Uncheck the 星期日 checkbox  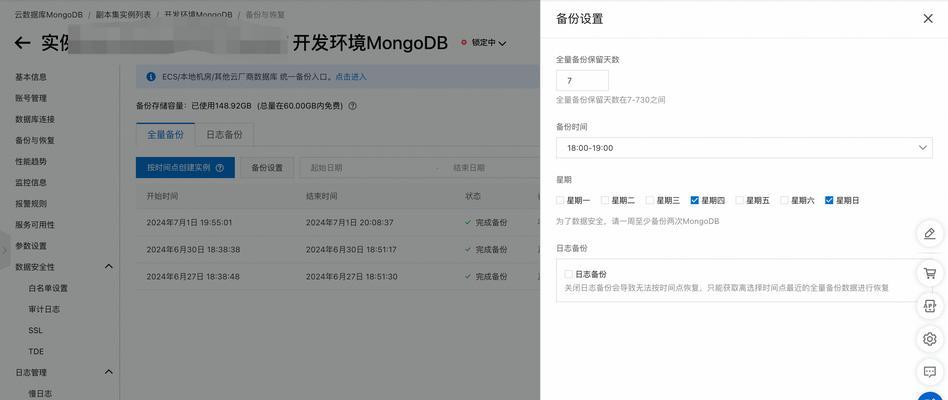tap(829, 200)
